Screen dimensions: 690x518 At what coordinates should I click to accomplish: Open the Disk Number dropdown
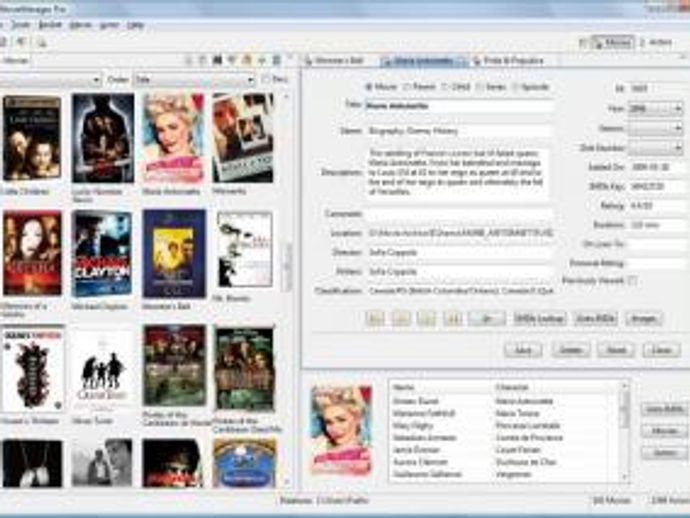655,148
